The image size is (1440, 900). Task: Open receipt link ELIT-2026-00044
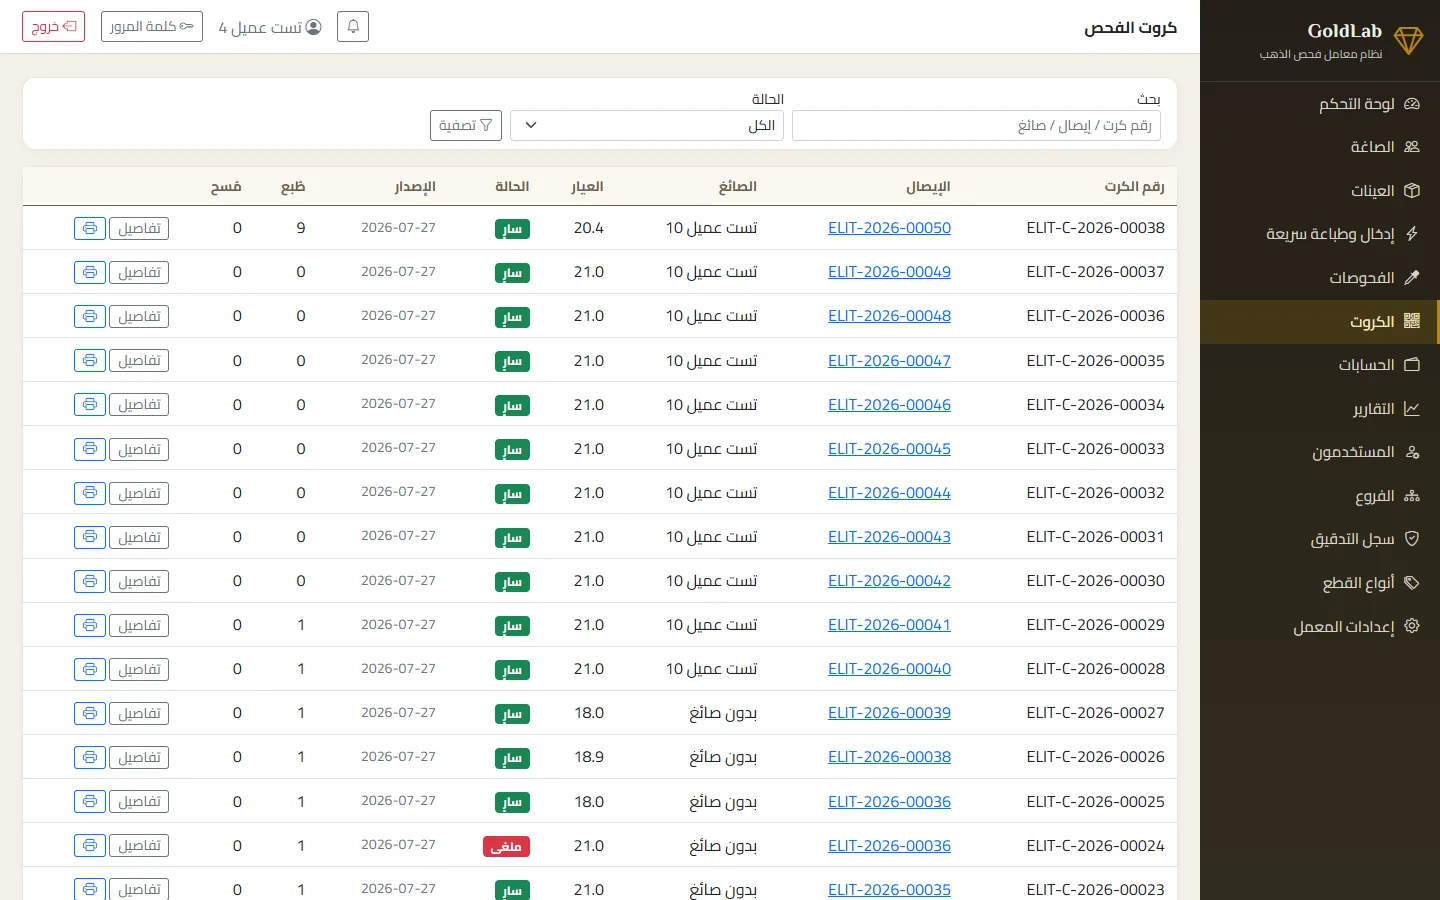point(889,493)
